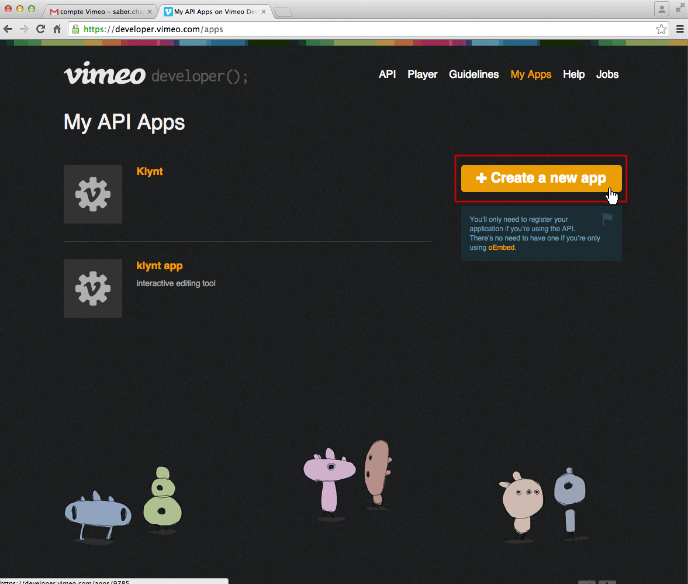This screenshot has width=688, height=584.
Task: Open the API navigation link
Action: coord(387,74)
